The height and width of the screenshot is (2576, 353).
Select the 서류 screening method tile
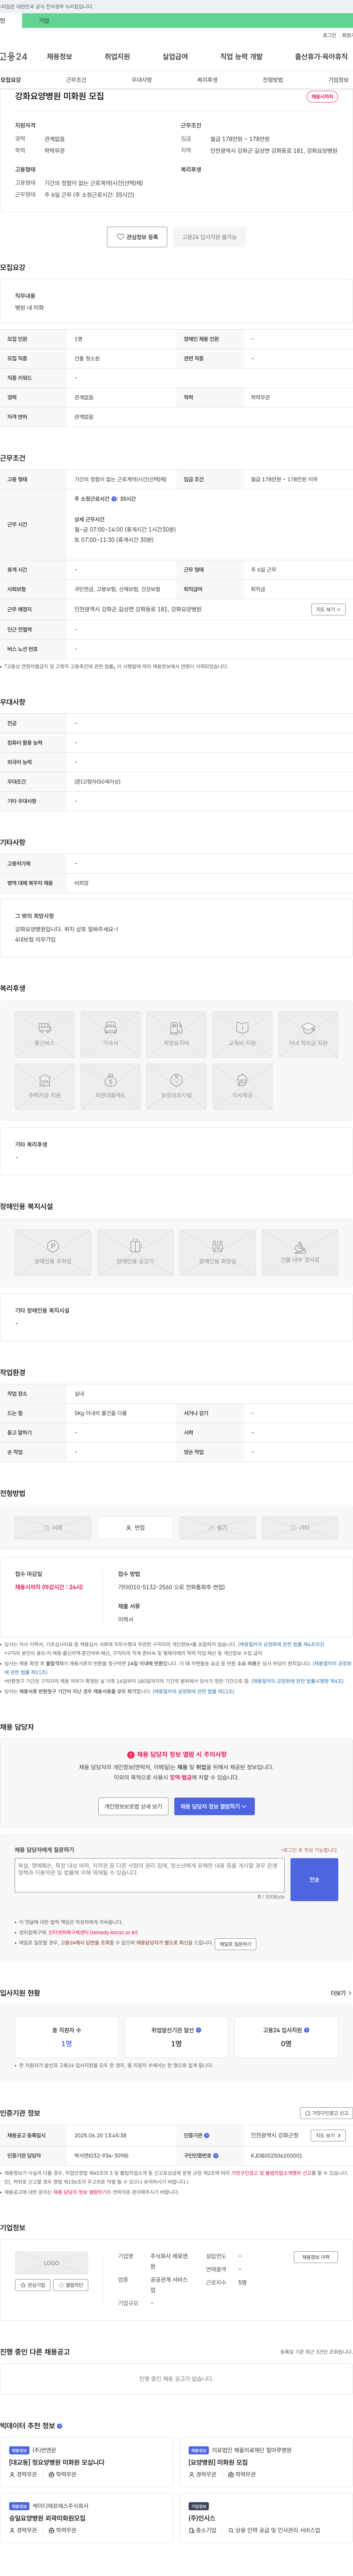tap(53, 1528)
